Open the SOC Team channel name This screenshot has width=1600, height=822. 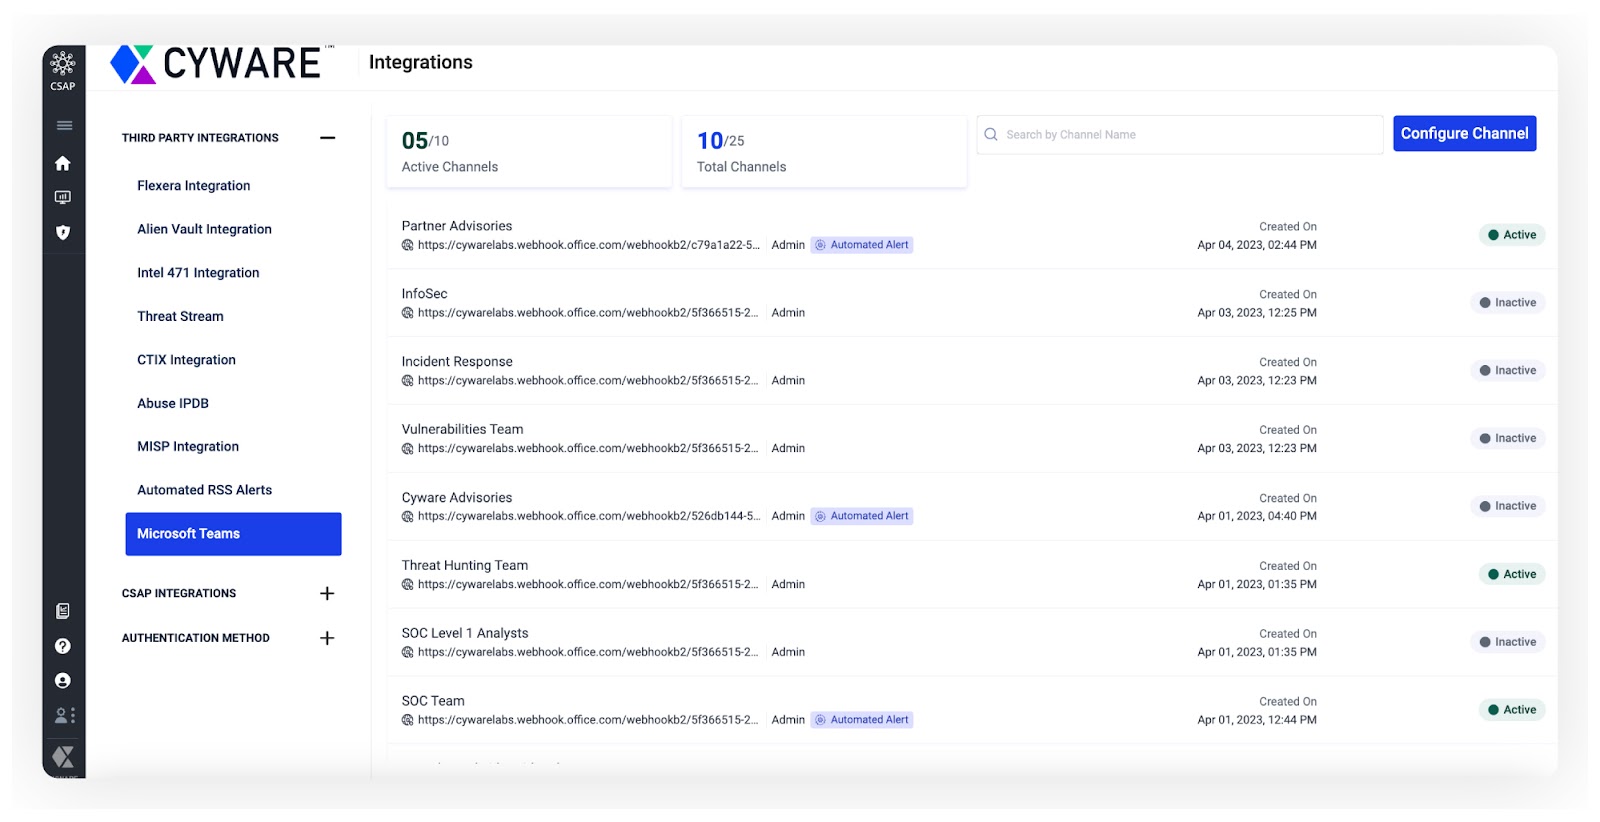[433, 701]
